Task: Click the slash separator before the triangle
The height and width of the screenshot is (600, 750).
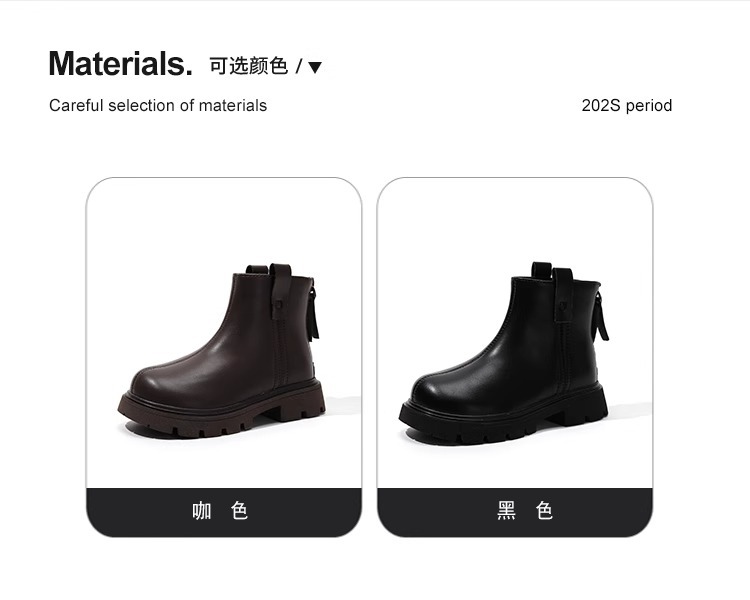Action: click(x=299, y=67)
